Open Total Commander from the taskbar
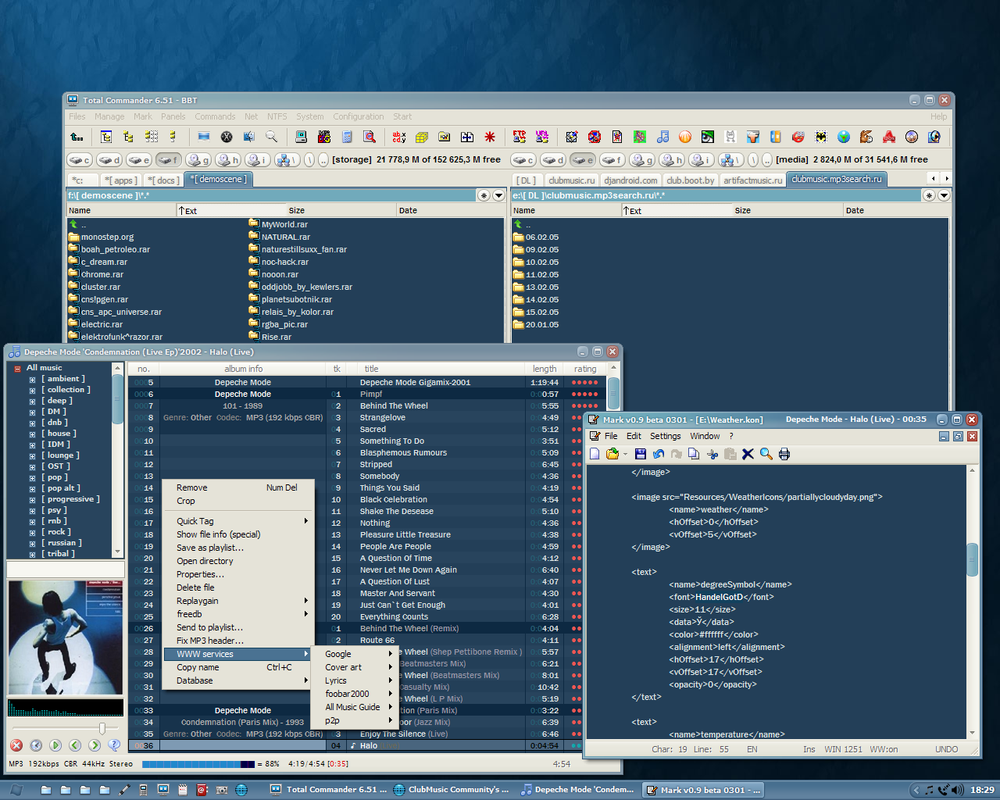The image size is (1000, 800). pos(328,790)
